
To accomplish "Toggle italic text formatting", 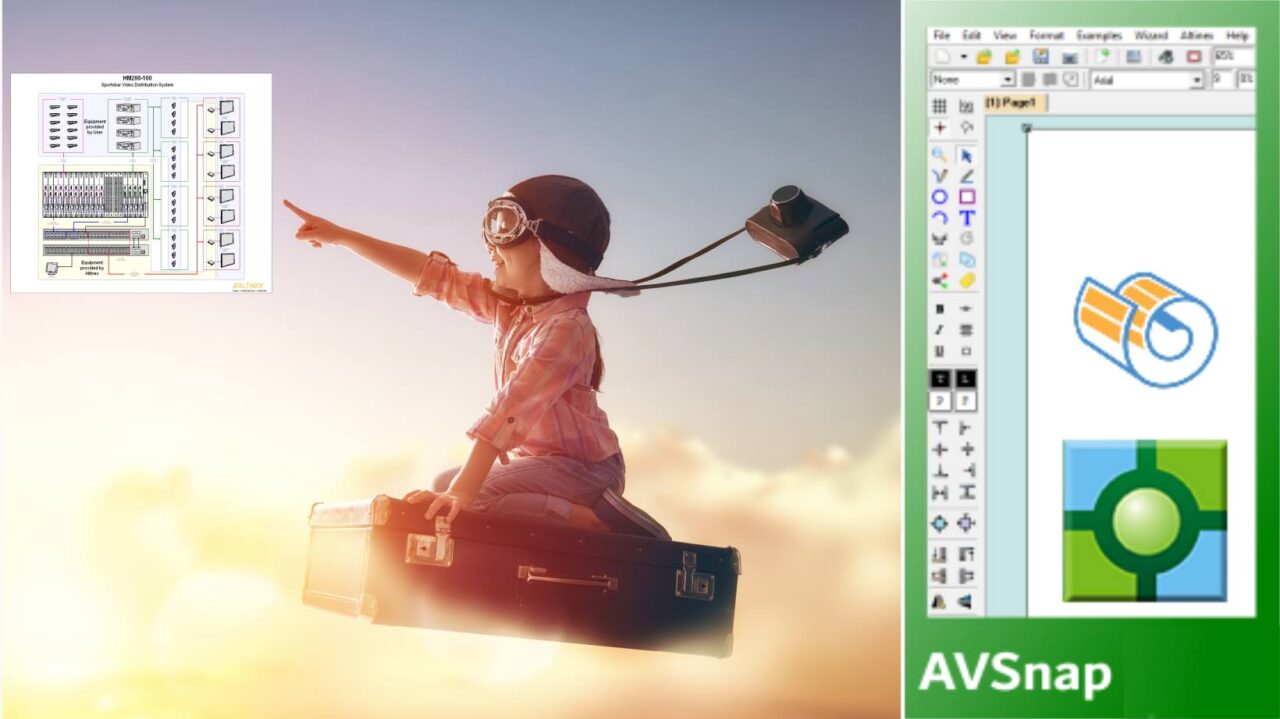I will tap(938, 331).
